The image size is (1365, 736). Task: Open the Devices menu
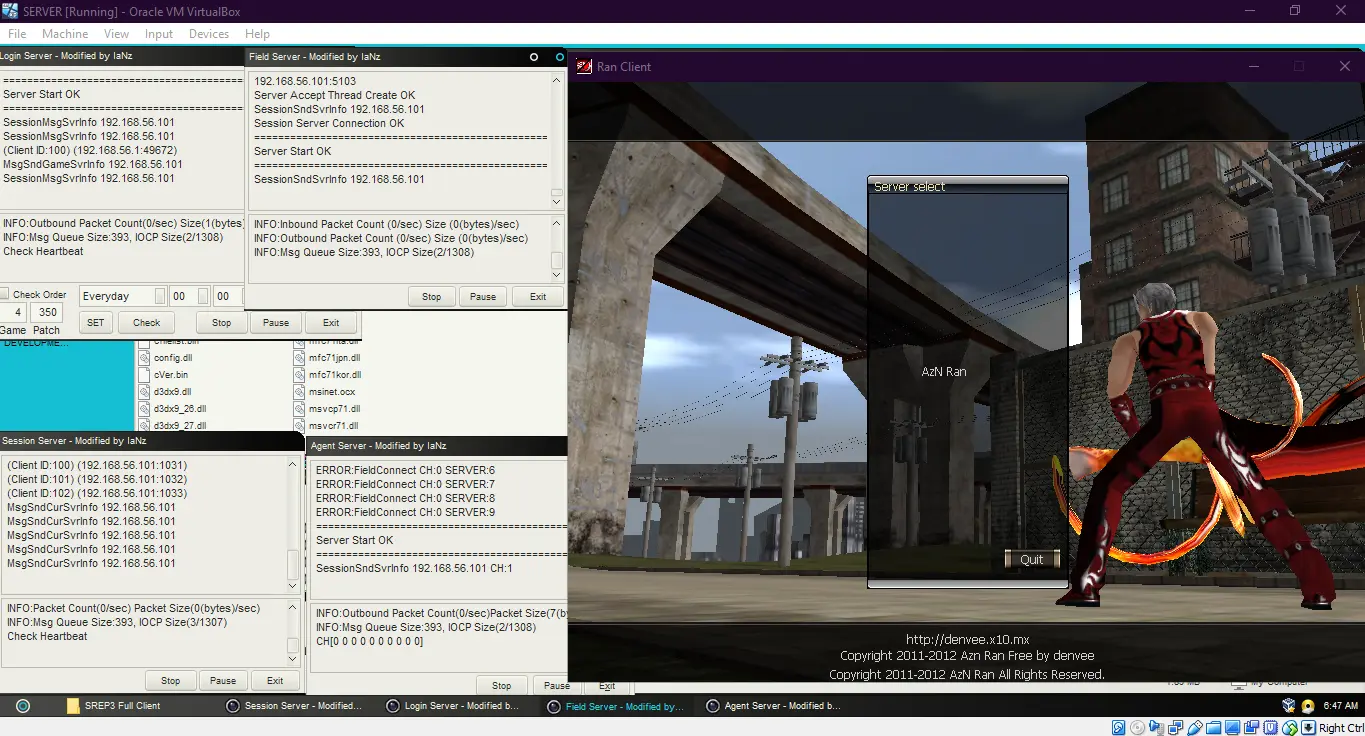point(209,34)
